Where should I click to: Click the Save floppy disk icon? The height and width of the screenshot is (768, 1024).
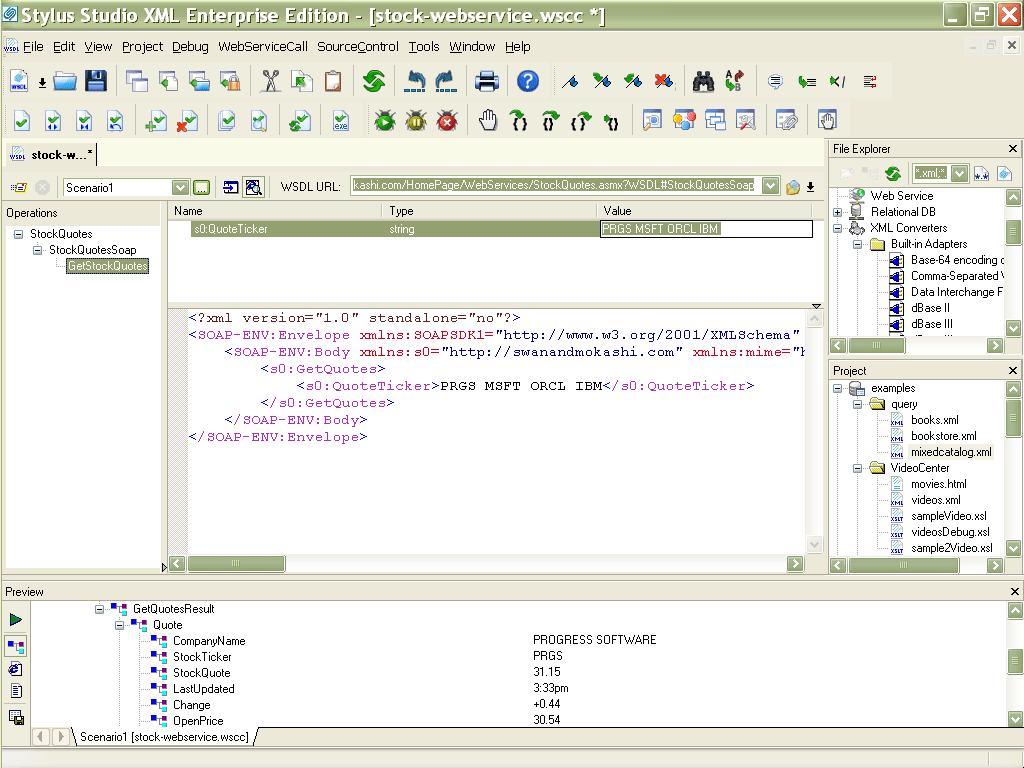pos(95,82)
